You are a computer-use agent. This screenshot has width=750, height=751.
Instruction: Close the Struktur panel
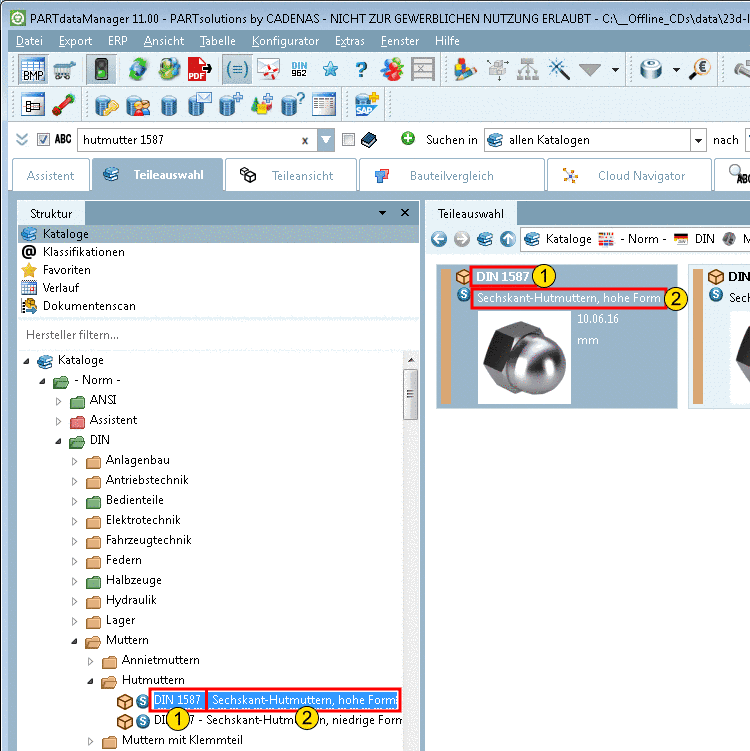tap(405, 213)
